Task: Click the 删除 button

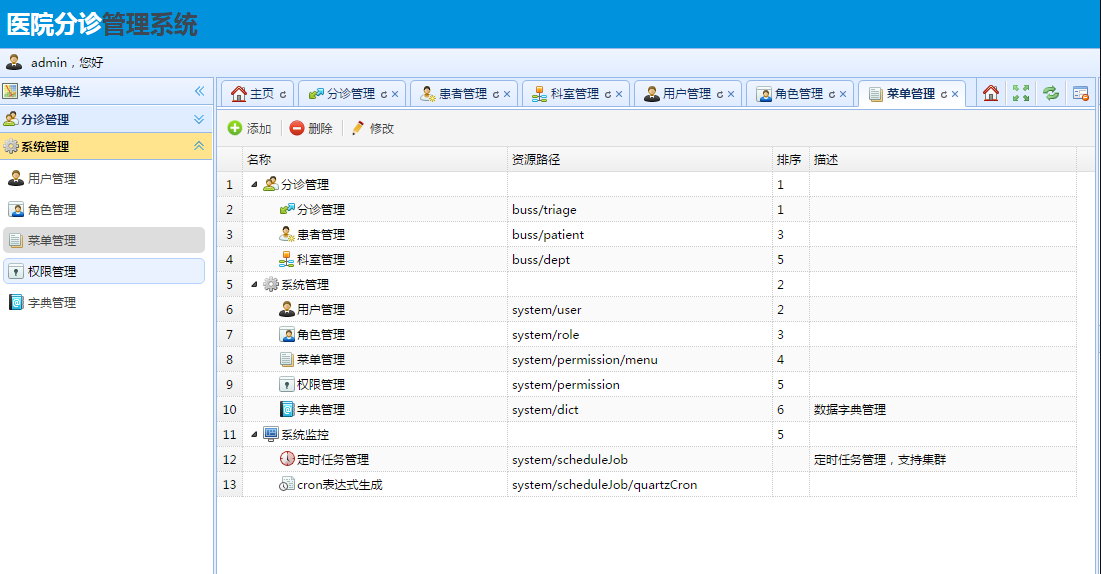Action: click(311, 128)
